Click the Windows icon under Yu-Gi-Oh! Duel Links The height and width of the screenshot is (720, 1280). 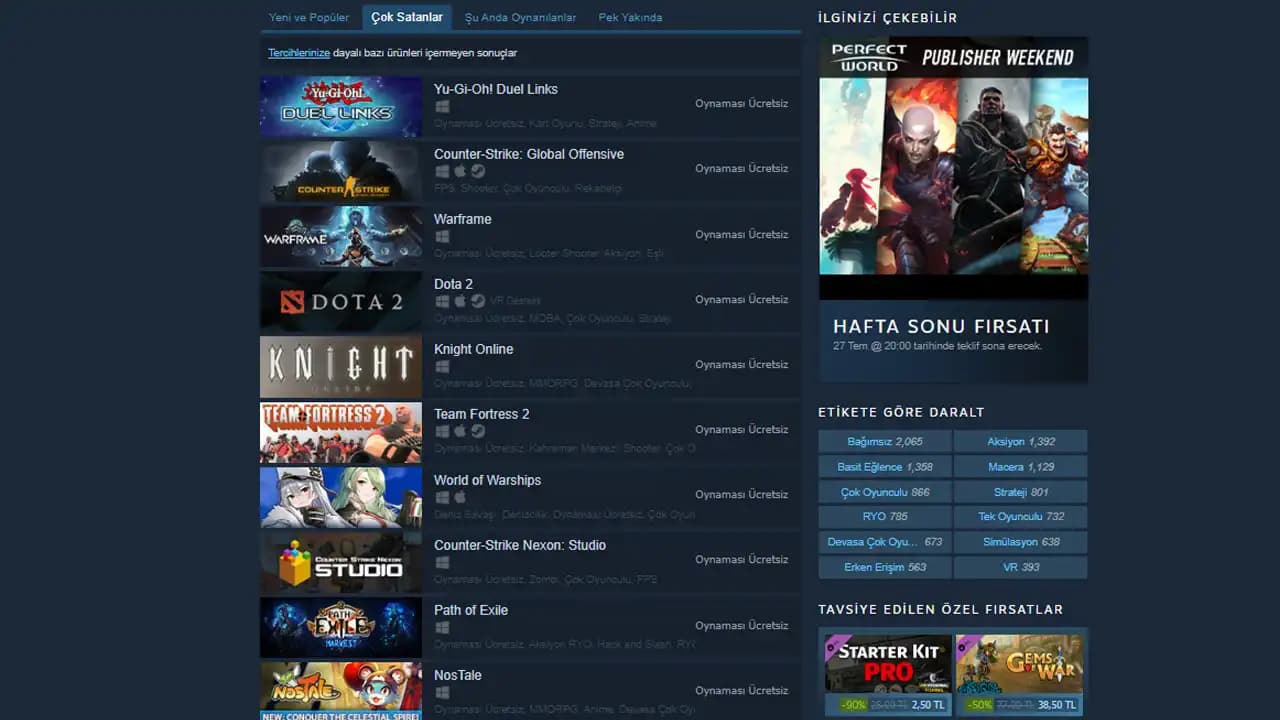(x=442, y=106)
